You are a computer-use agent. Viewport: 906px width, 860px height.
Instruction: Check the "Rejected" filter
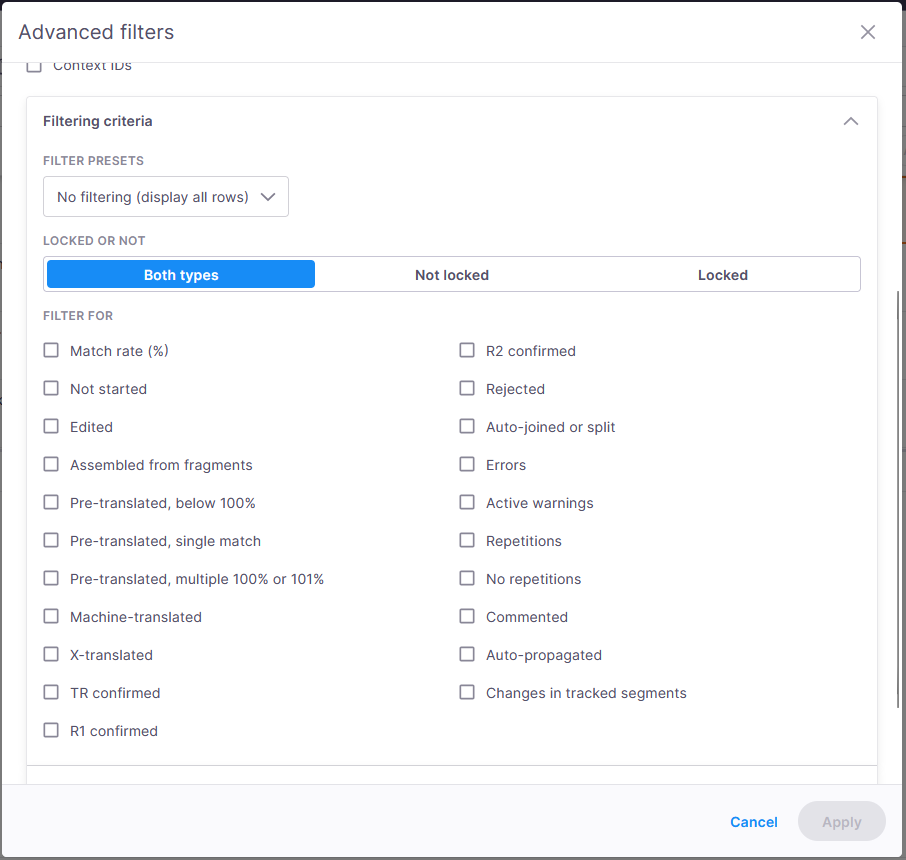click(x=466, y=388)
